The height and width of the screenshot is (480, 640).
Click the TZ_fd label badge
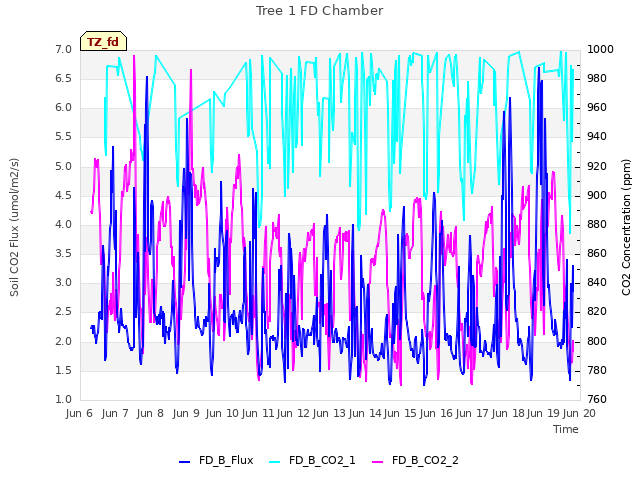point(103,42)
